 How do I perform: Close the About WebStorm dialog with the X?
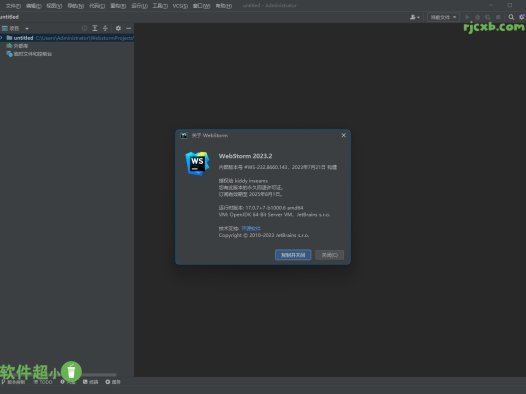click(x=344, y=135)
